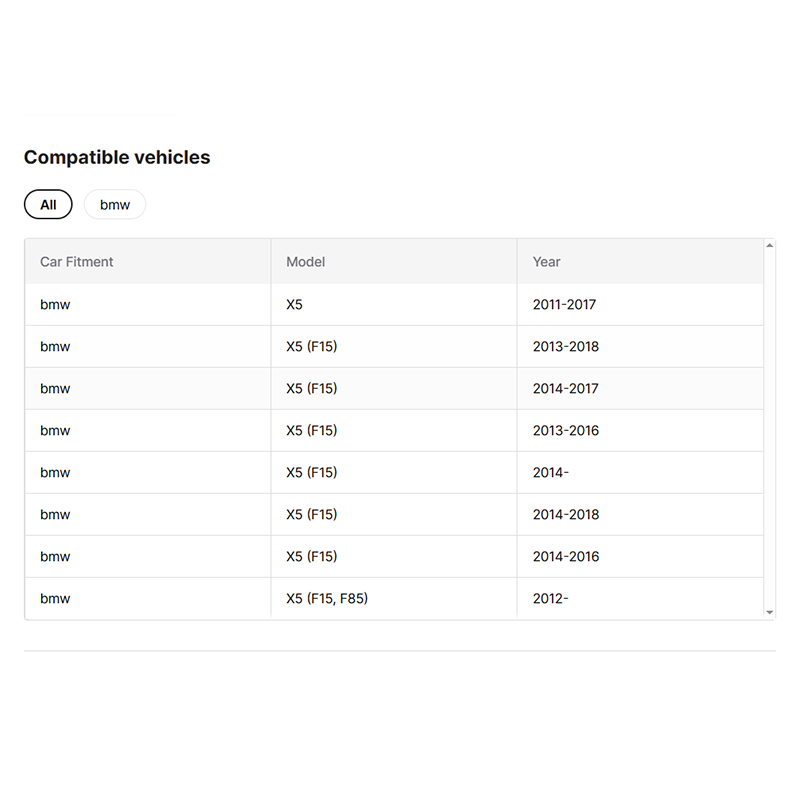Click the Compatible vehicles heading
The width and height of the screenshot is (800, 800).
117,157
